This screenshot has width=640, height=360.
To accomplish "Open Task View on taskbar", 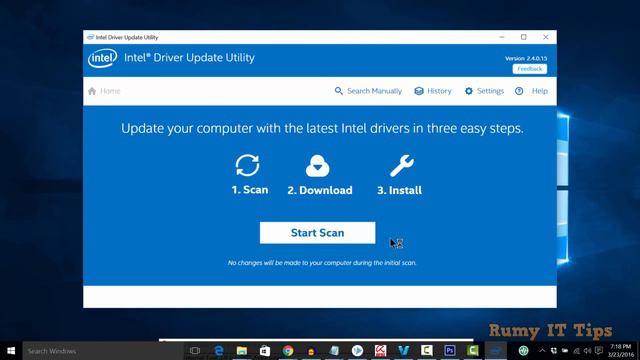I will click(x=195, y=351).
